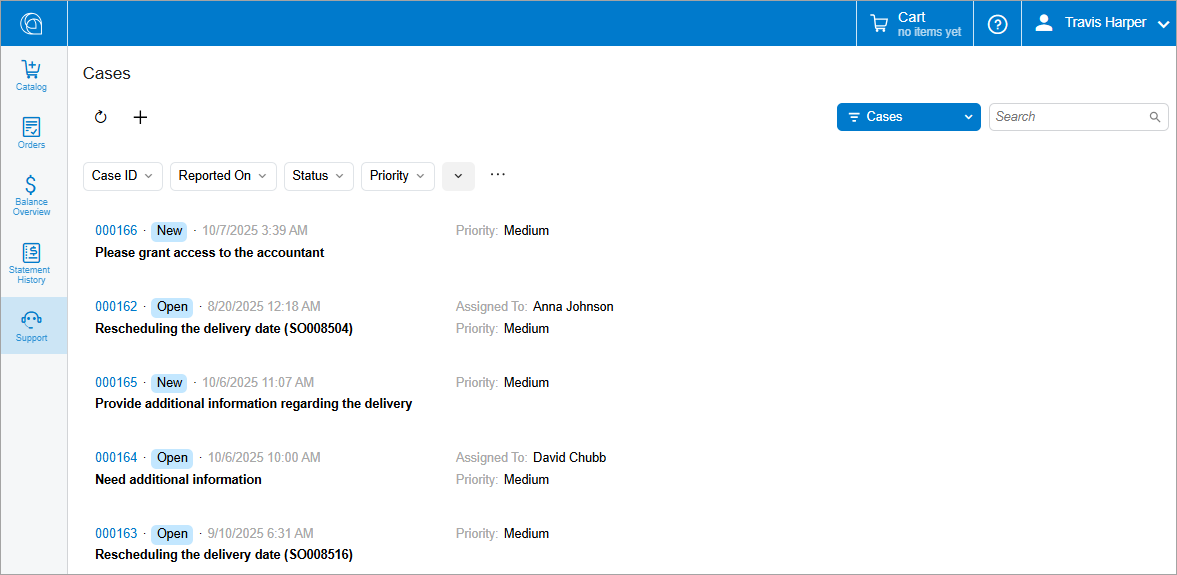The width and height of the screenshot is (1177, 575).
Task: Open the Status filter dropdown
Action: [318, 176]
